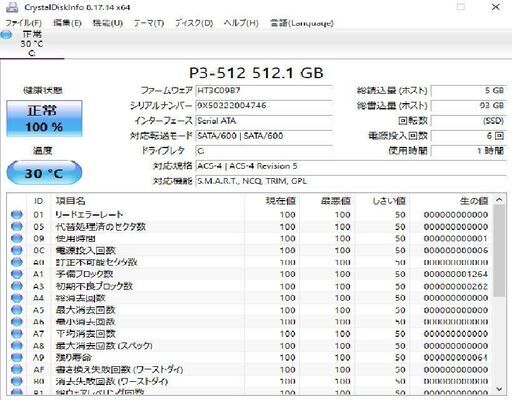This screenshot has height=400, width=512.
Task: Click the 30 °C temperature button
Action: (x=44, y=173)
